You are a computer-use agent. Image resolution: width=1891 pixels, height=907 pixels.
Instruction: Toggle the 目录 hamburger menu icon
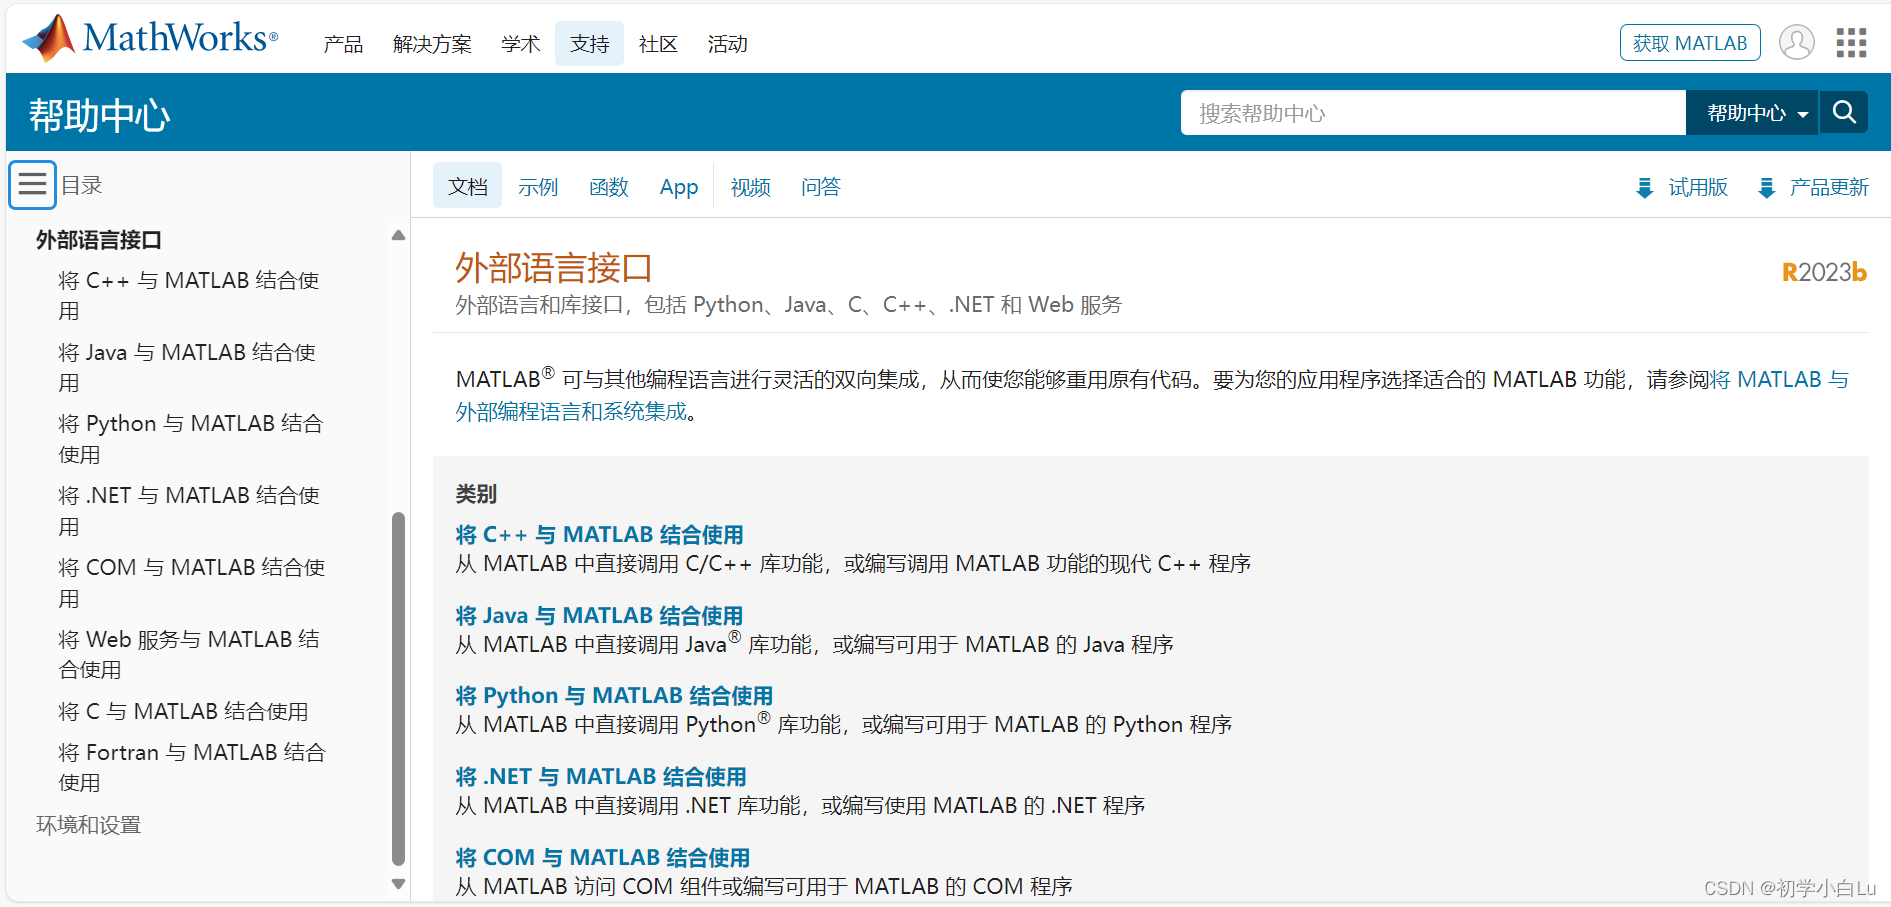click(x=32, y=185)
